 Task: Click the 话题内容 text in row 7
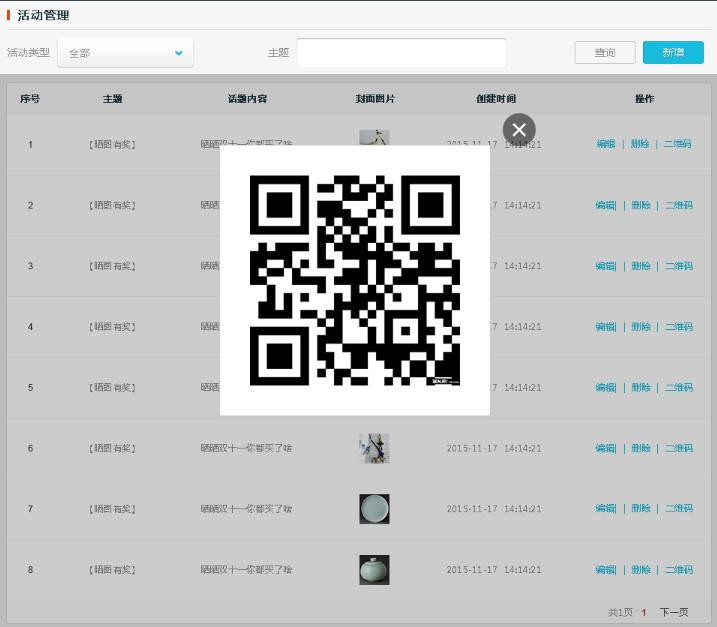tap(246, 509)
